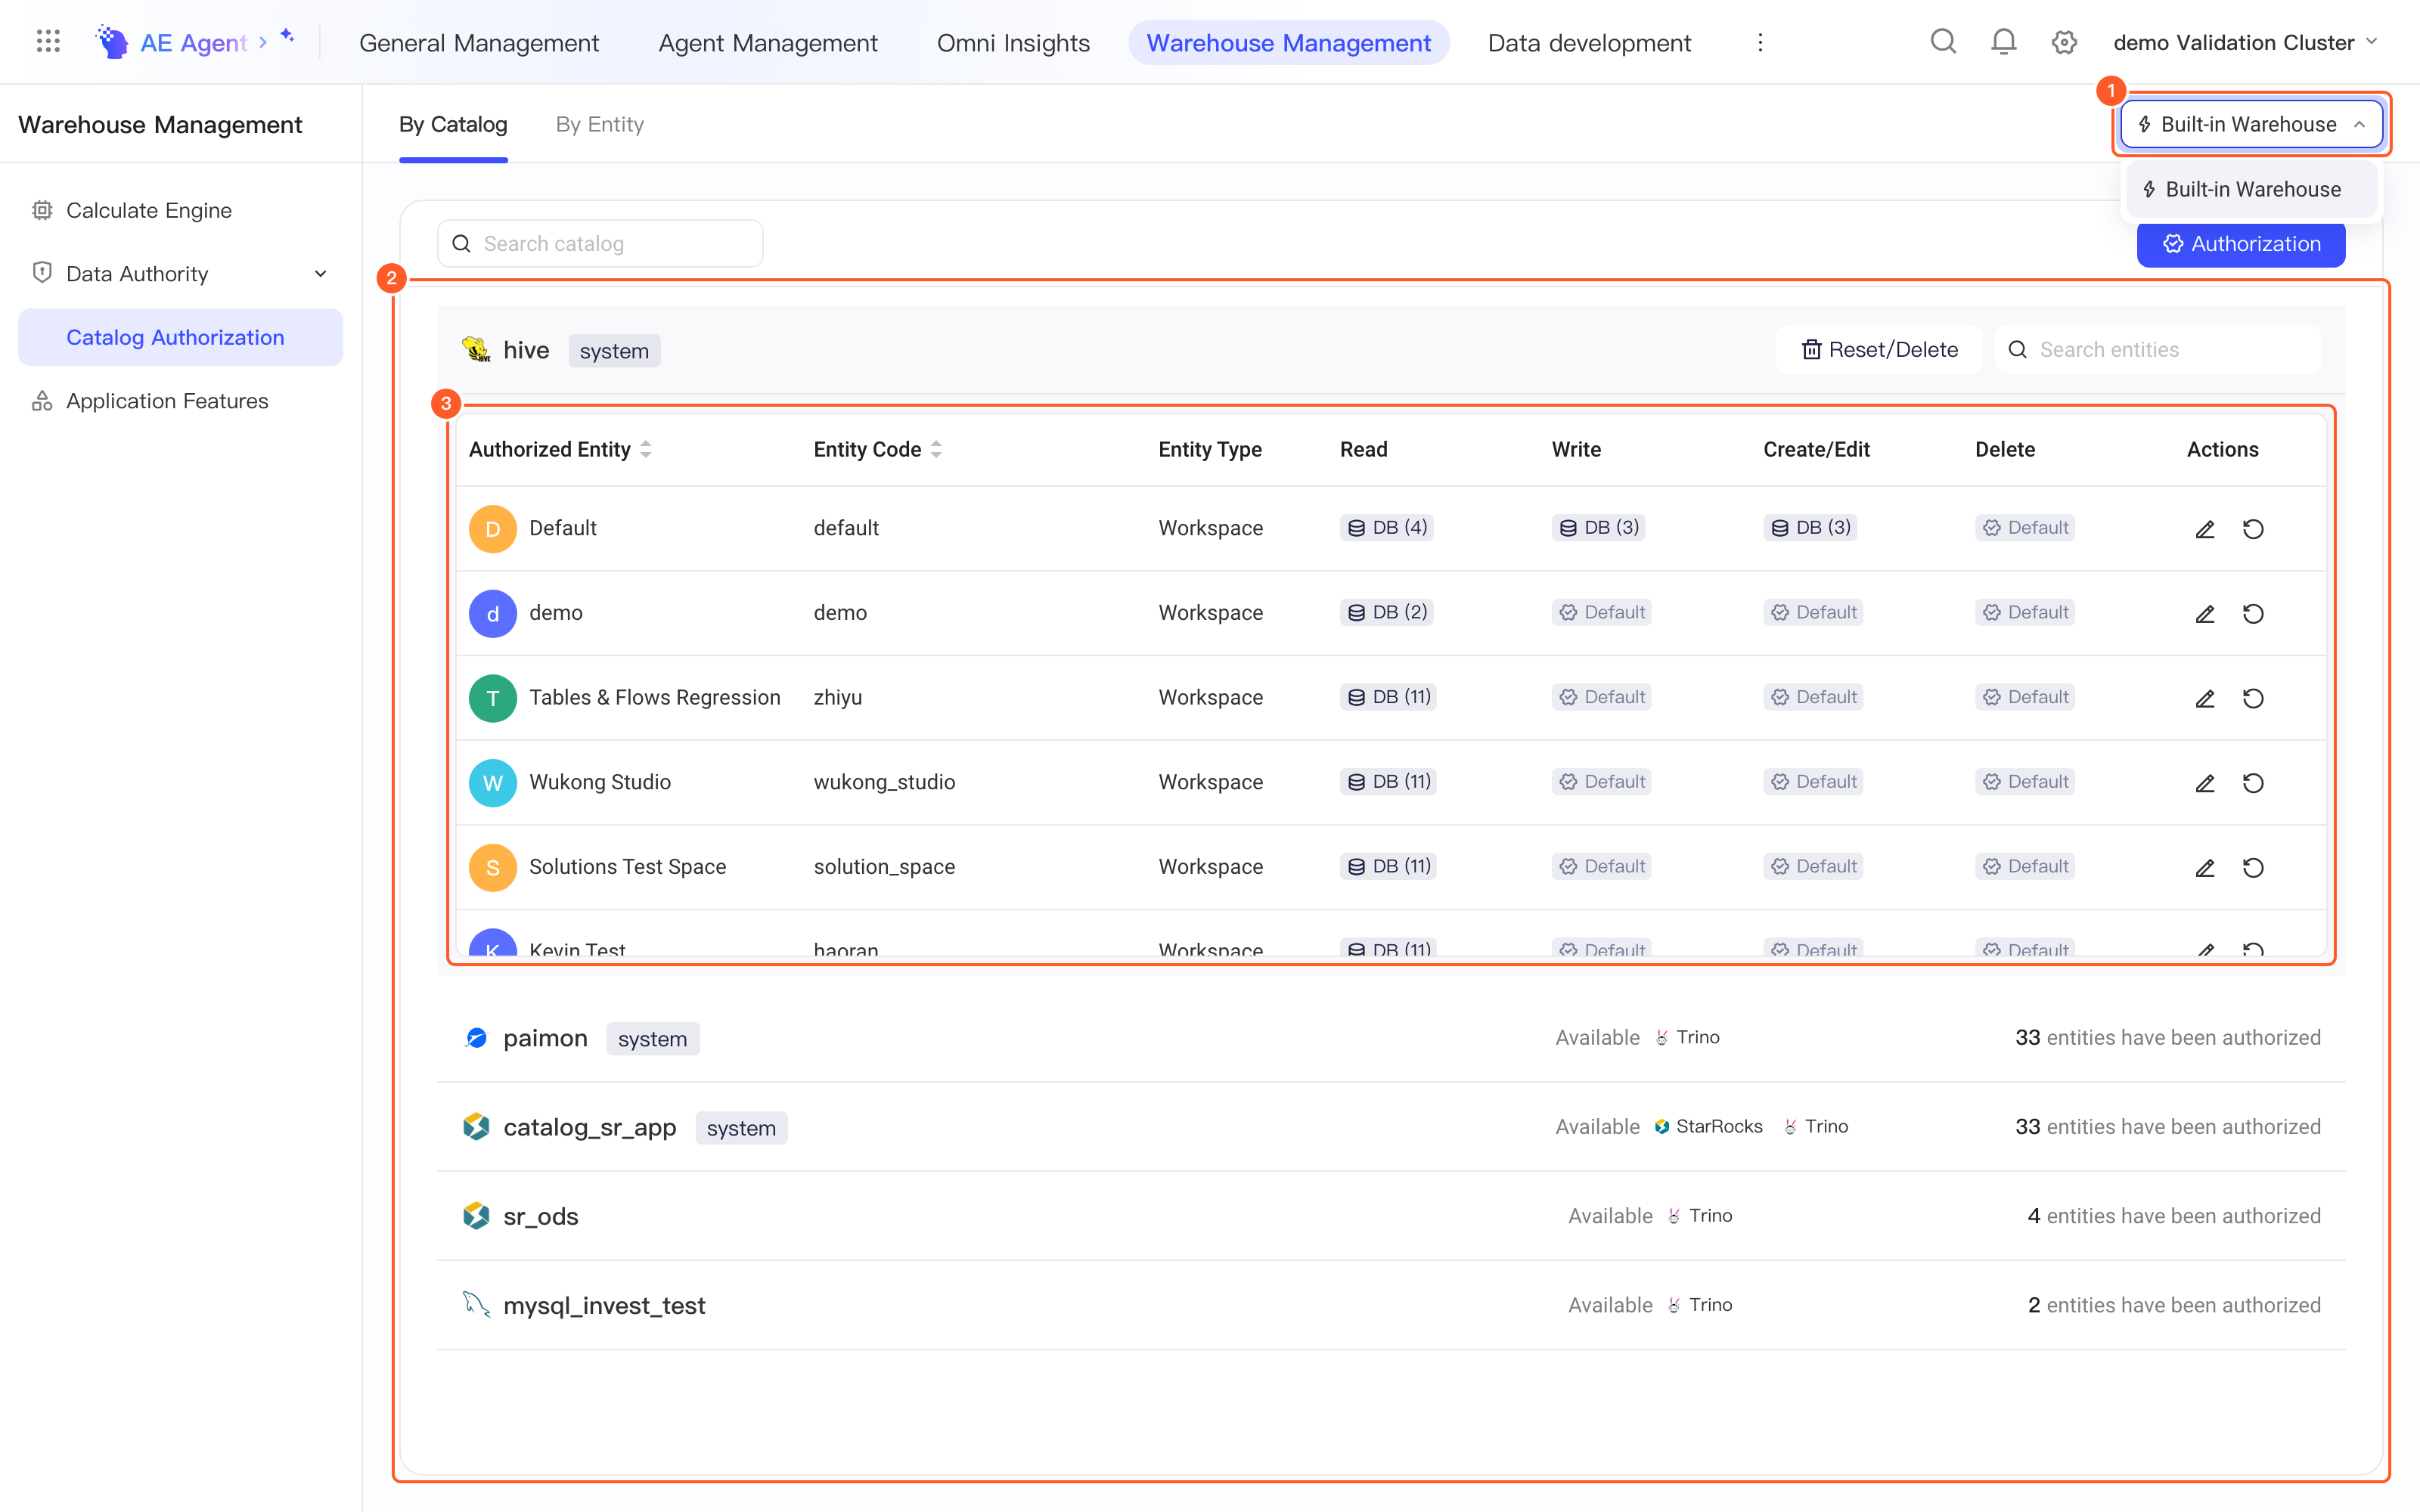The width and height of the screenshot is (2420, 1512).
Task: Click the hive catalog icon
Action: point(476,350)
